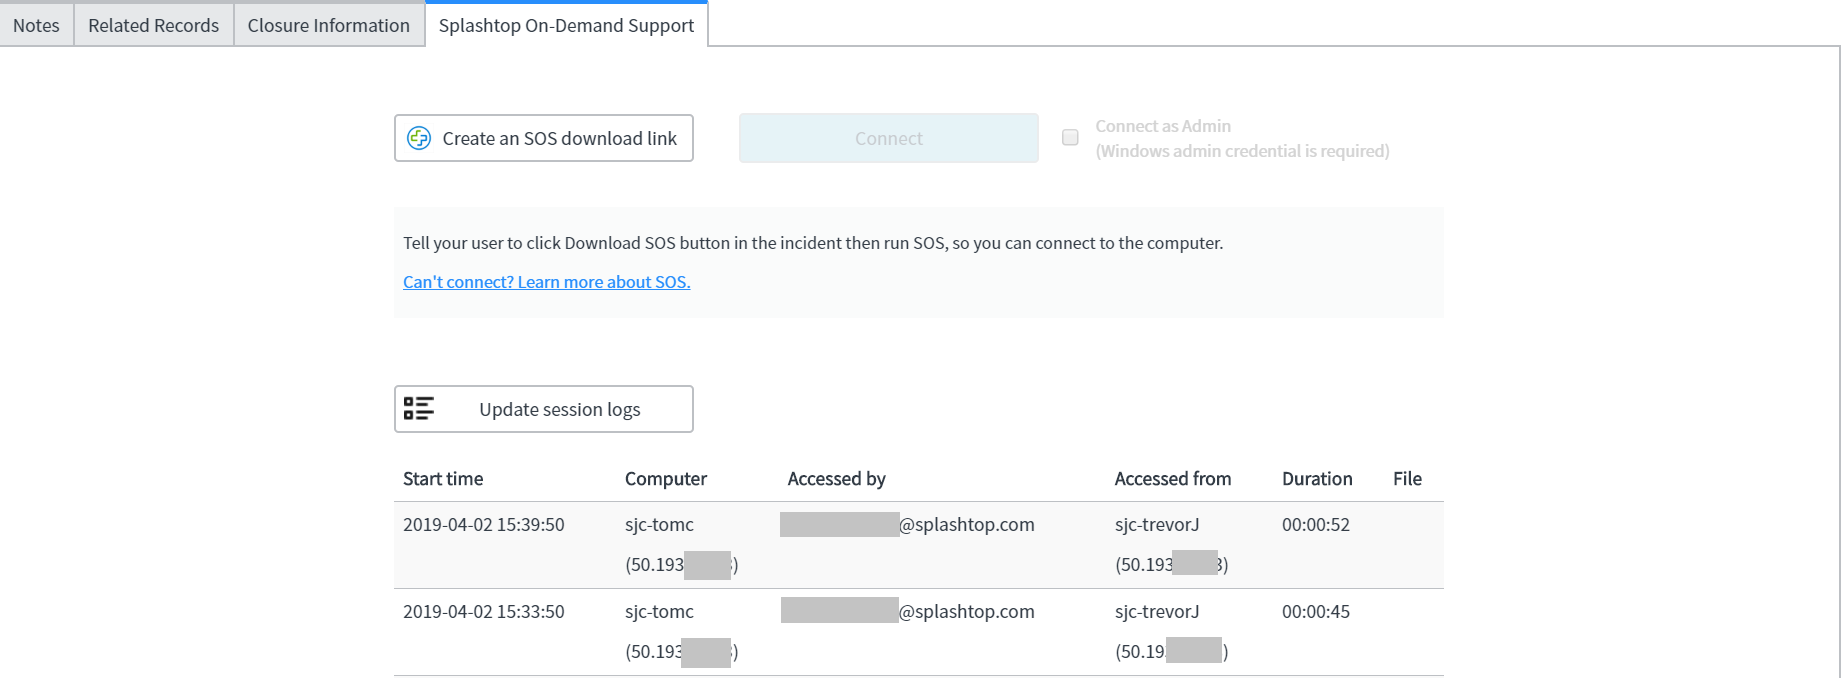Click the Connect button
Screen dimensions: 1844x678
(x=889, y=138)
